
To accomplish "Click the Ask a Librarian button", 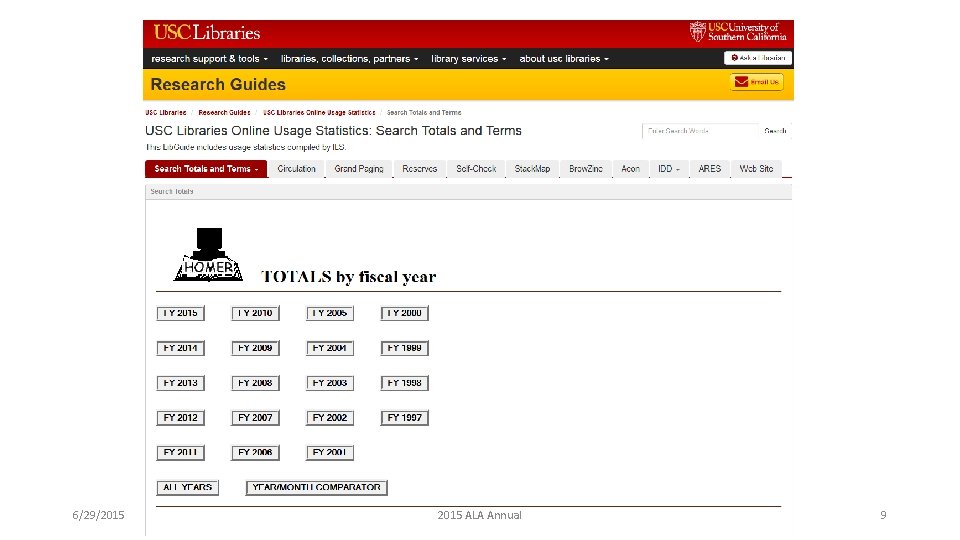I will pos(758,58).
